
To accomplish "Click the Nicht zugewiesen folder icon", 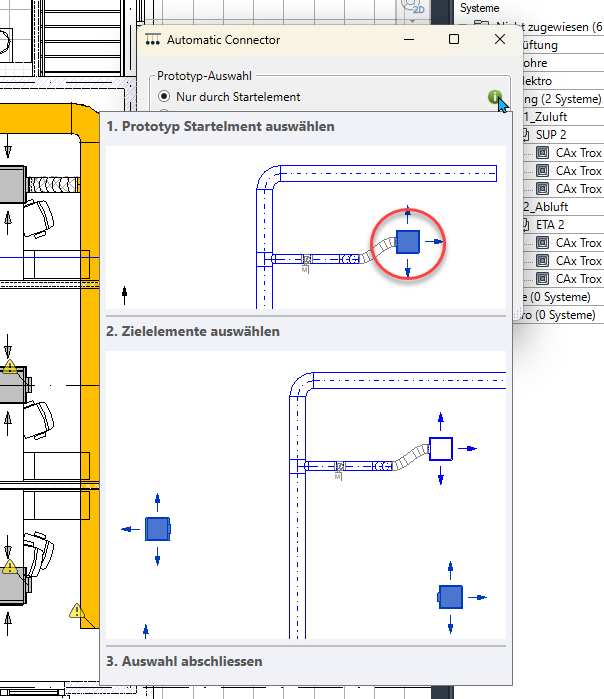I will [x=482, y=27].
